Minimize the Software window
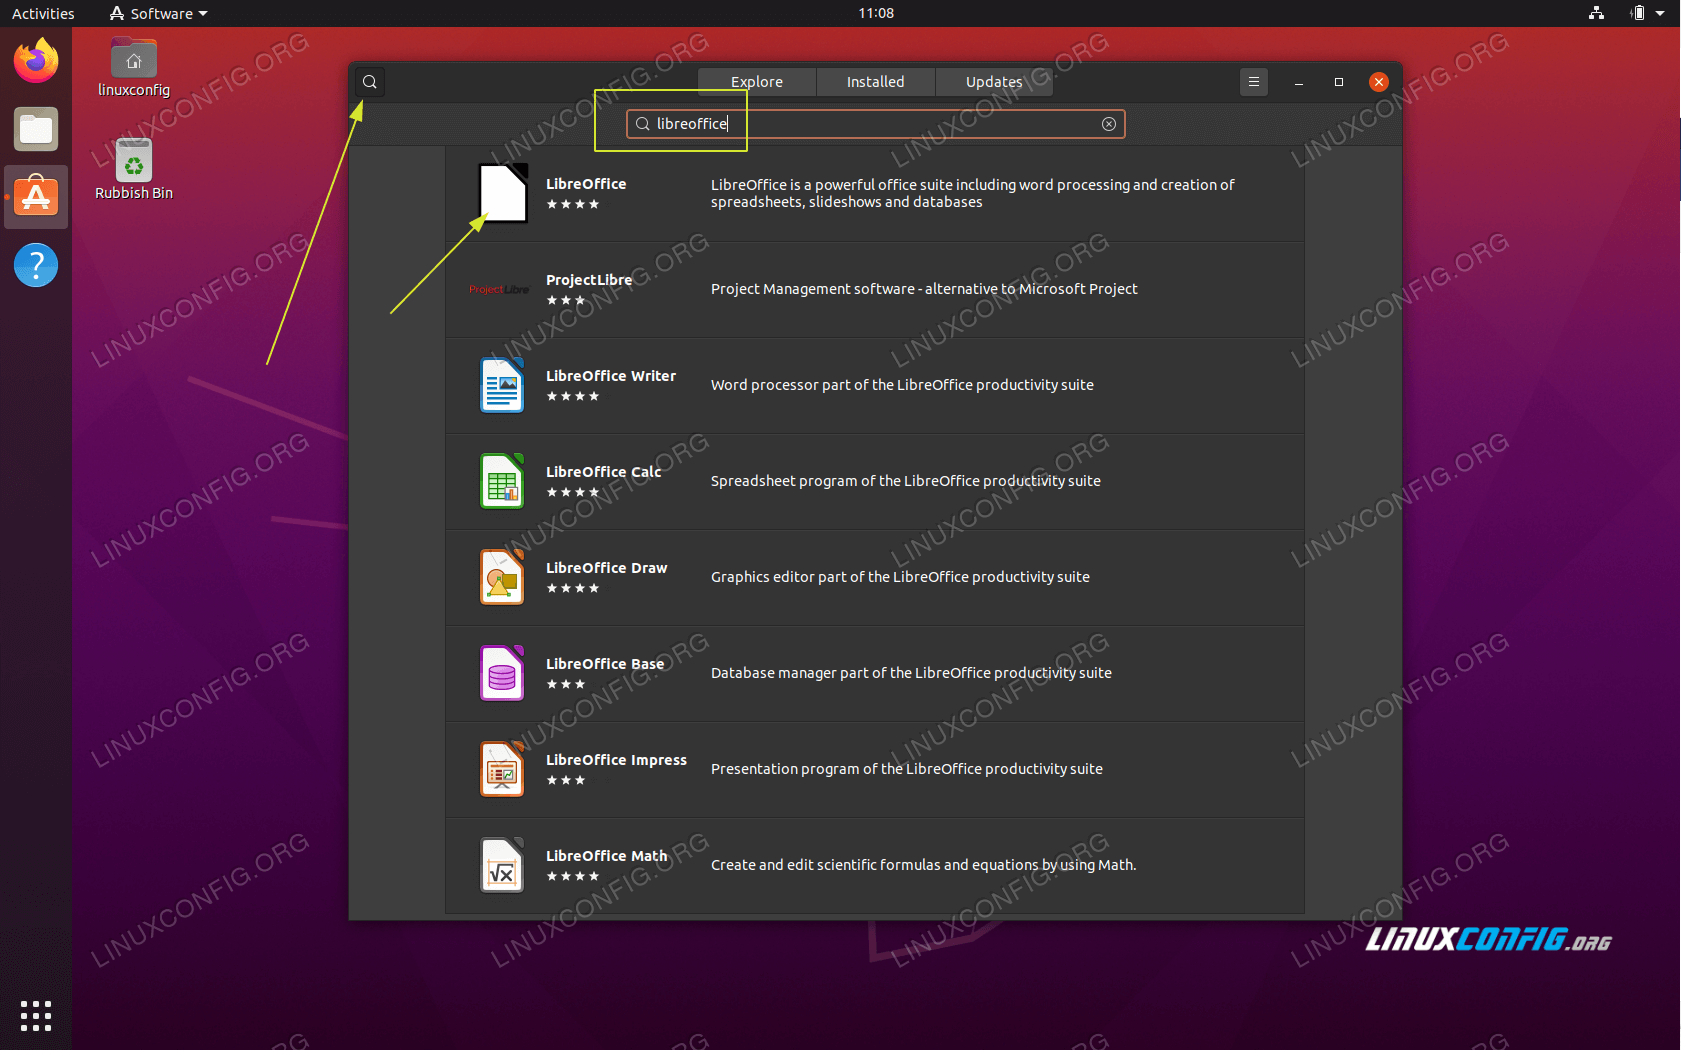1681x1050 pixels. tap(1299, 82)
